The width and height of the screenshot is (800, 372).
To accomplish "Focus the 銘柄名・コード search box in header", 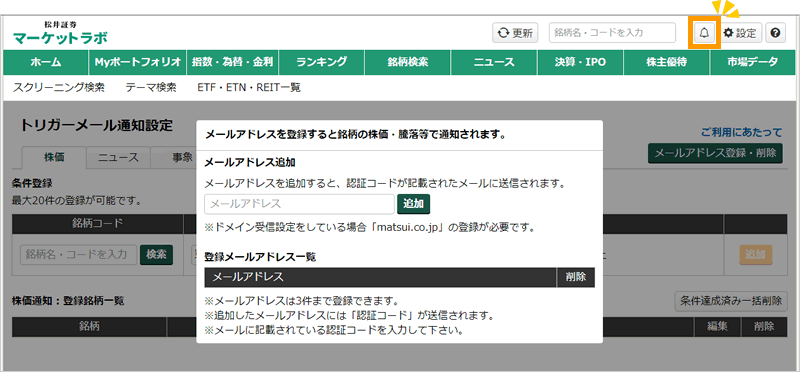I will [x=612, y=33].
